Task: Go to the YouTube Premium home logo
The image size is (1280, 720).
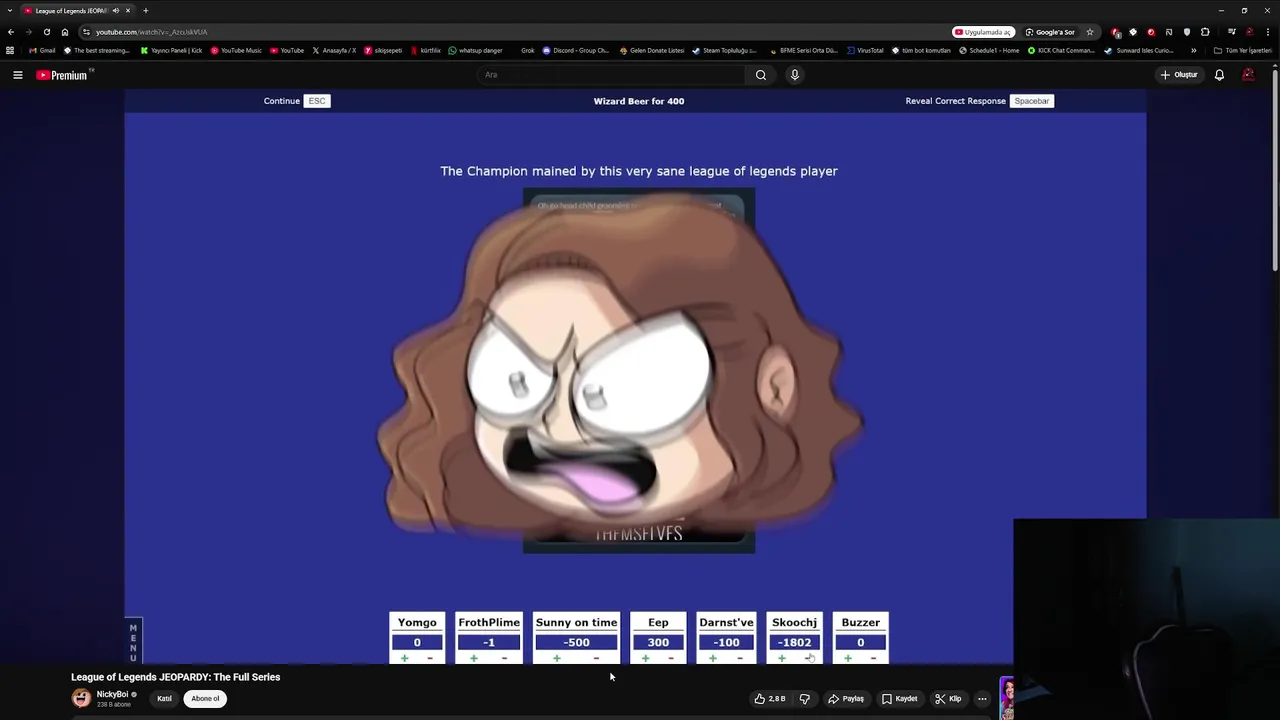Action: pyautogui.click(x=63, y=75)
